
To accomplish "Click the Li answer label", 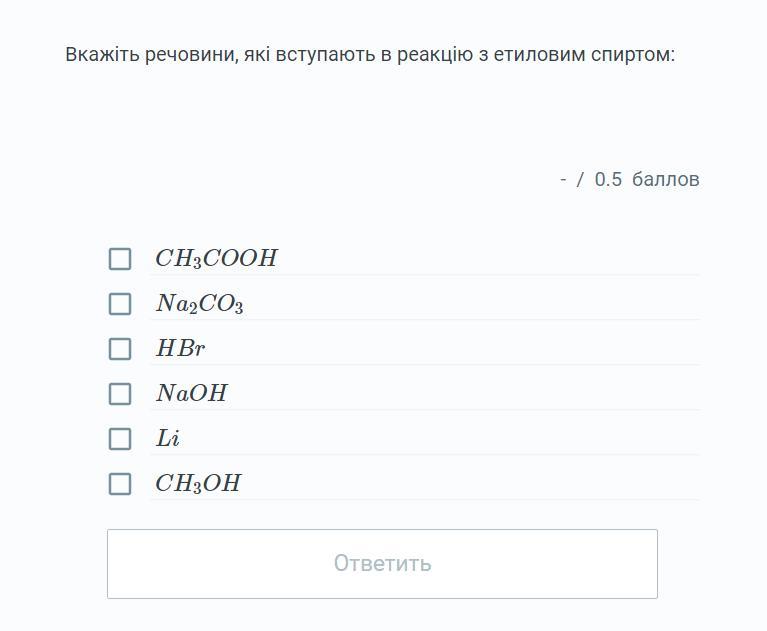I will (x=168, y=439).
